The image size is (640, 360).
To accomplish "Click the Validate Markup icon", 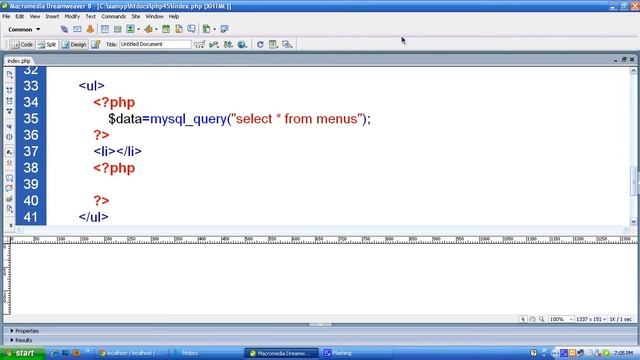I will click(214, 44).
